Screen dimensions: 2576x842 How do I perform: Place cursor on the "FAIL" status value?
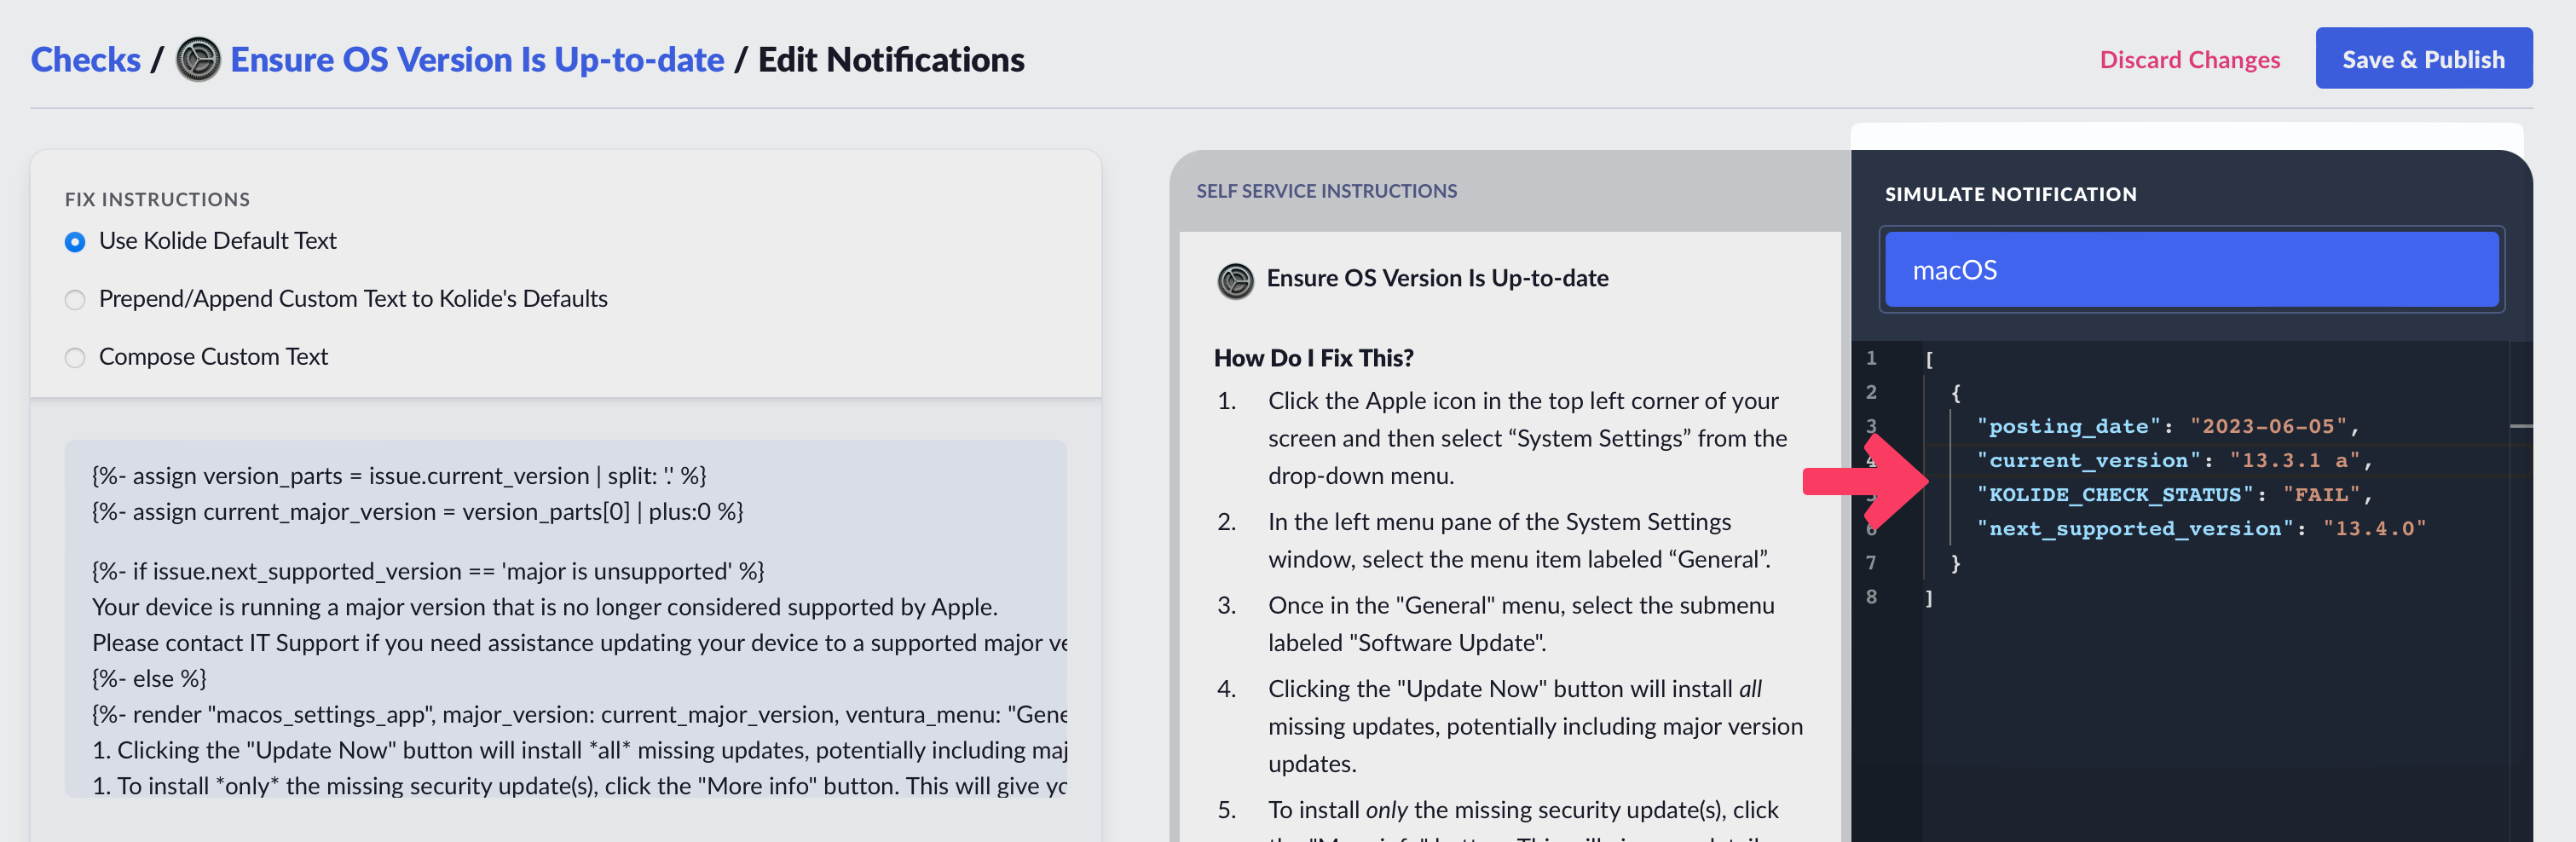coord(2320,494)
